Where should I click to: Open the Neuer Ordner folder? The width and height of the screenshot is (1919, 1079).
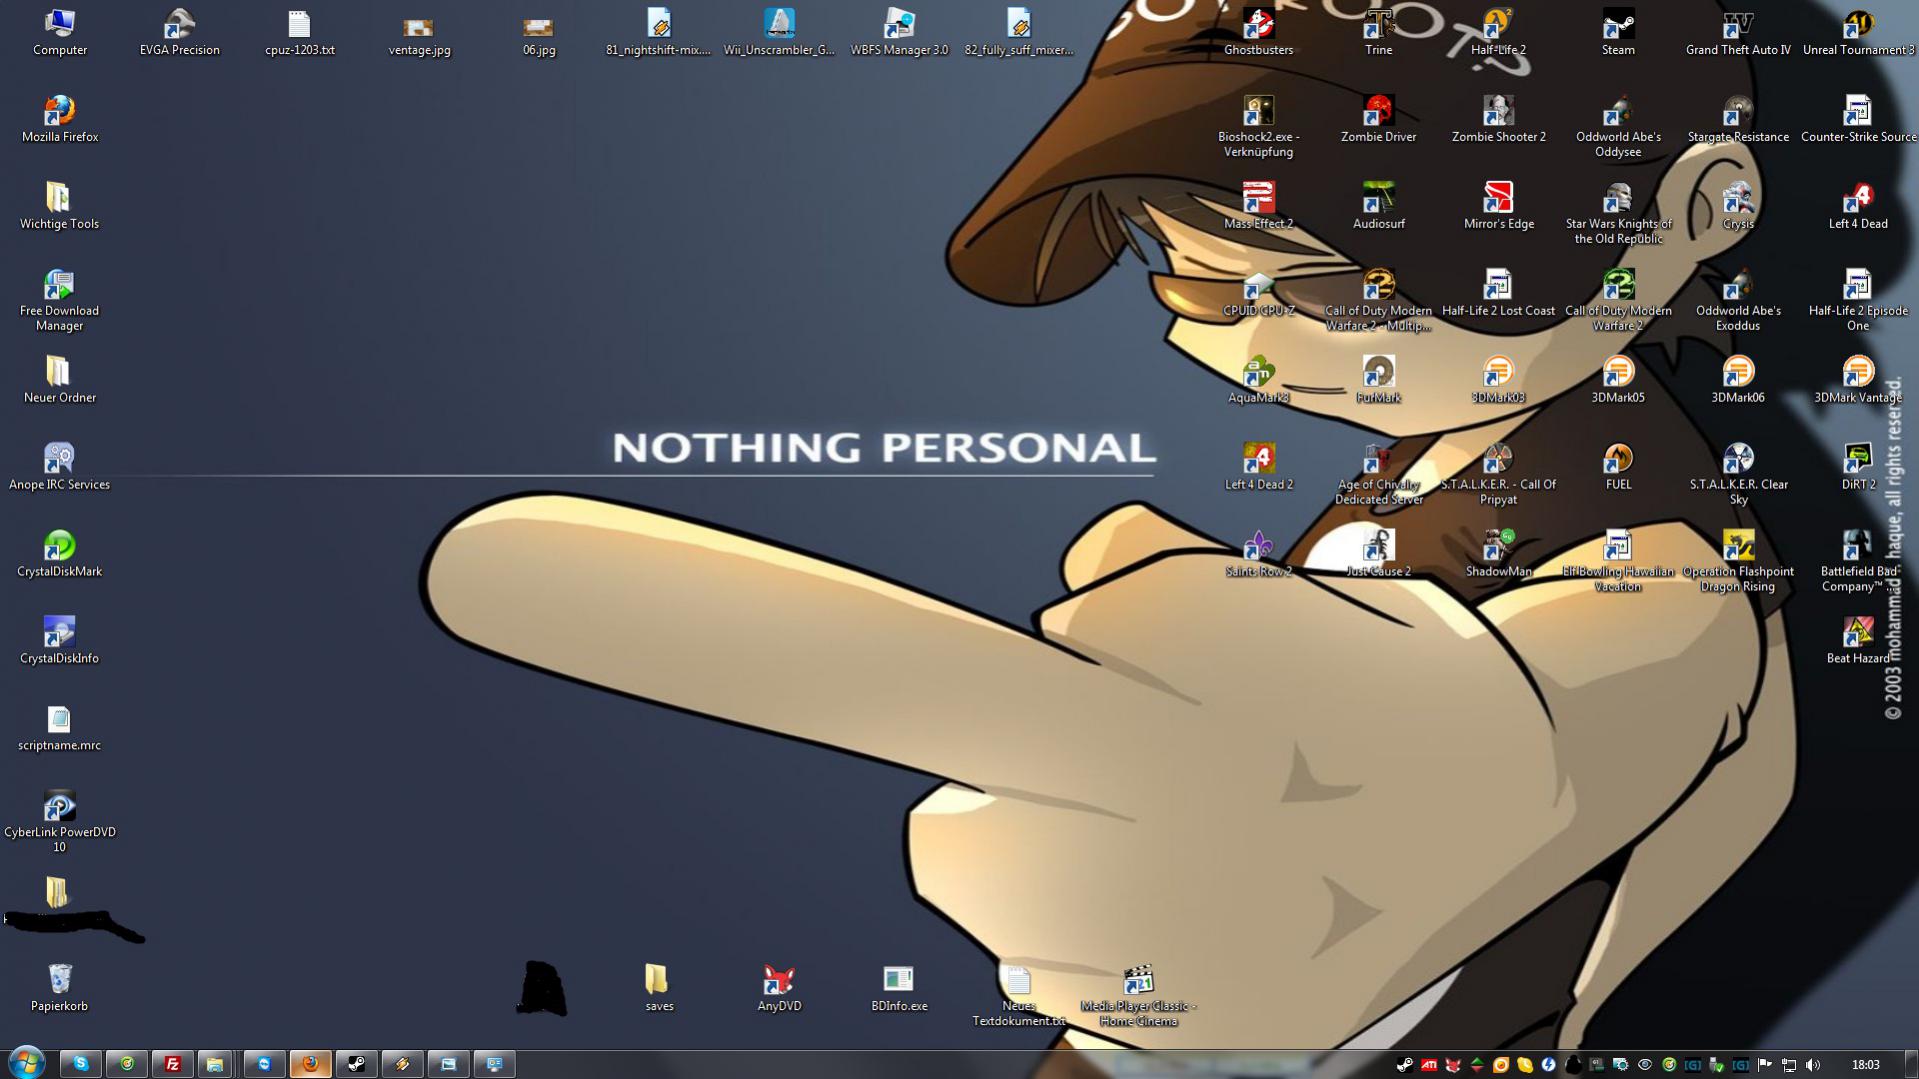coord(59,379)
